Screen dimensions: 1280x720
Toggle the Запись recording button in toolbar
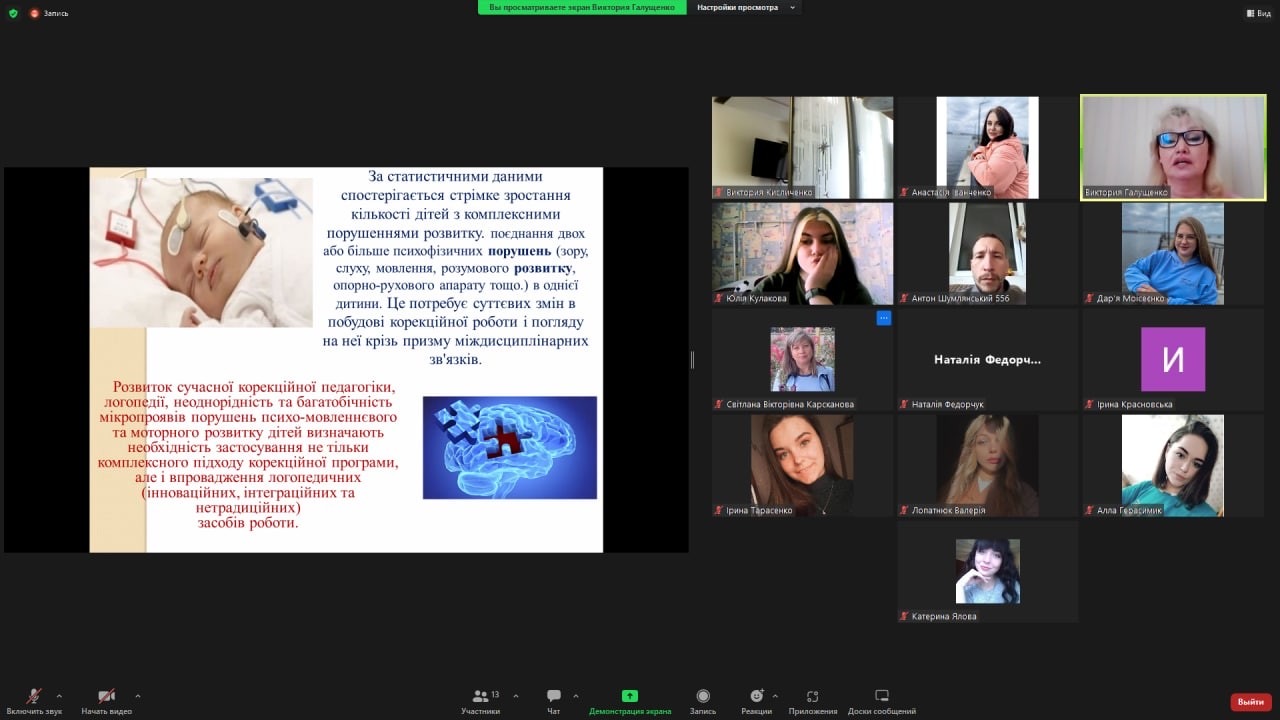pyautogui.click(x=703, y=696)
